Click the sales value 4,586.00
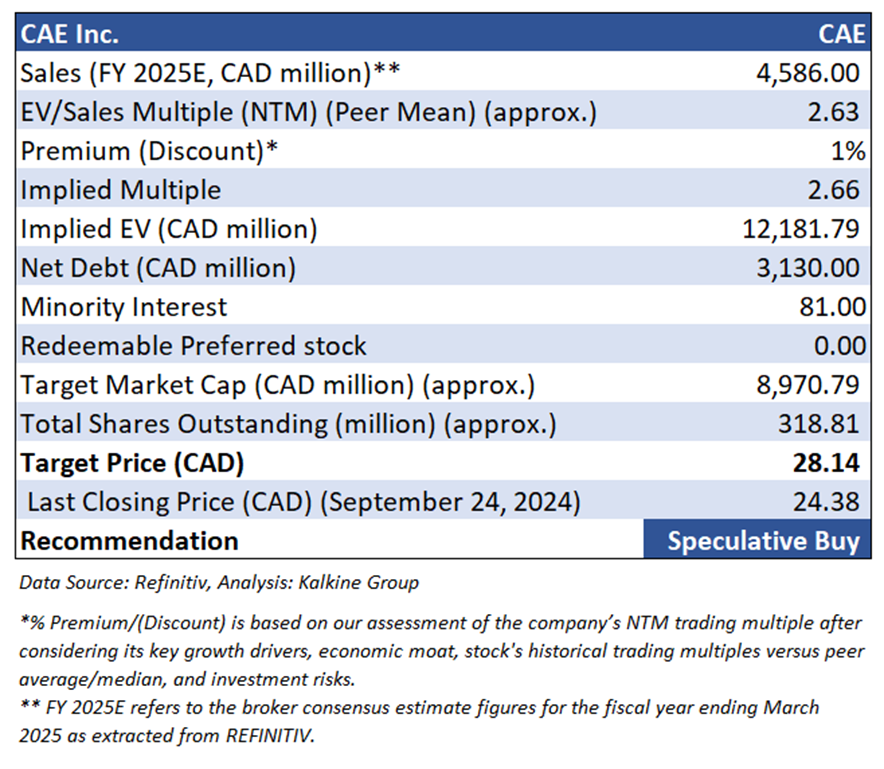Image resolution: width=884 pixels, height=769 pixels. (x=807, y=73)
